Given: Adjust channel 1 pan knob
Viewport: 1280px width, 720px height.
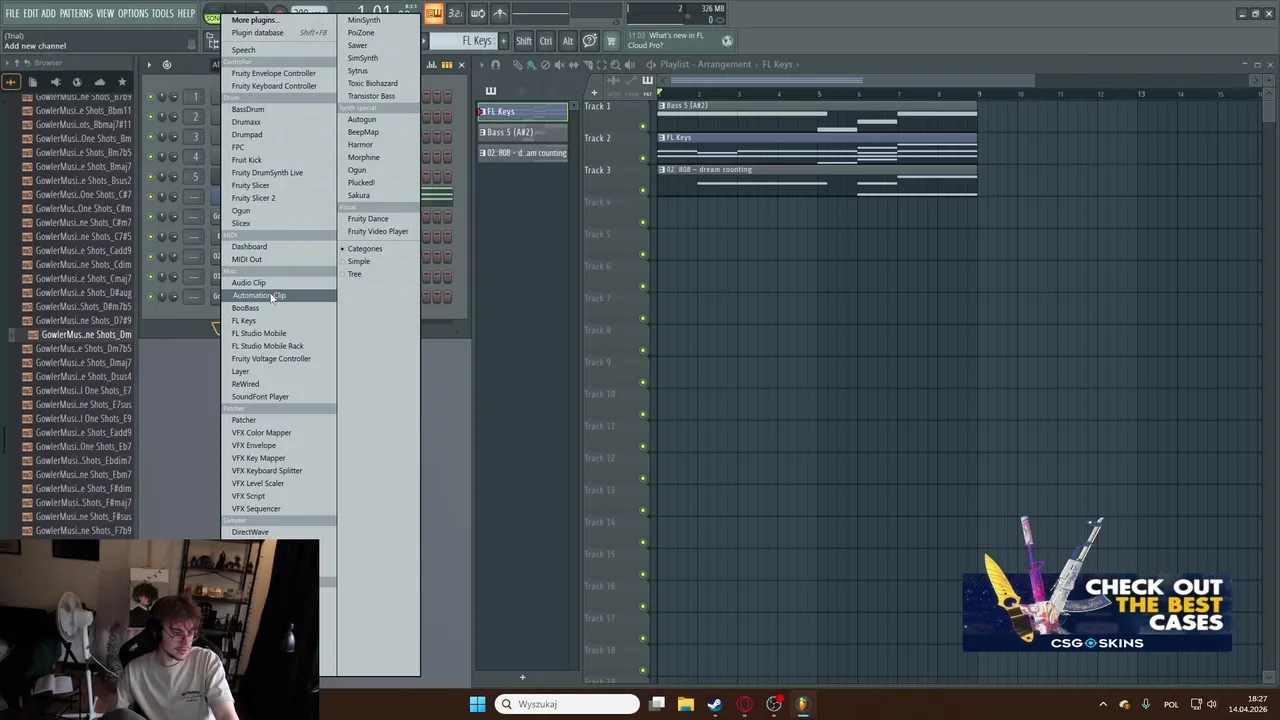Looking at the screenshot, I should [162, 97].
